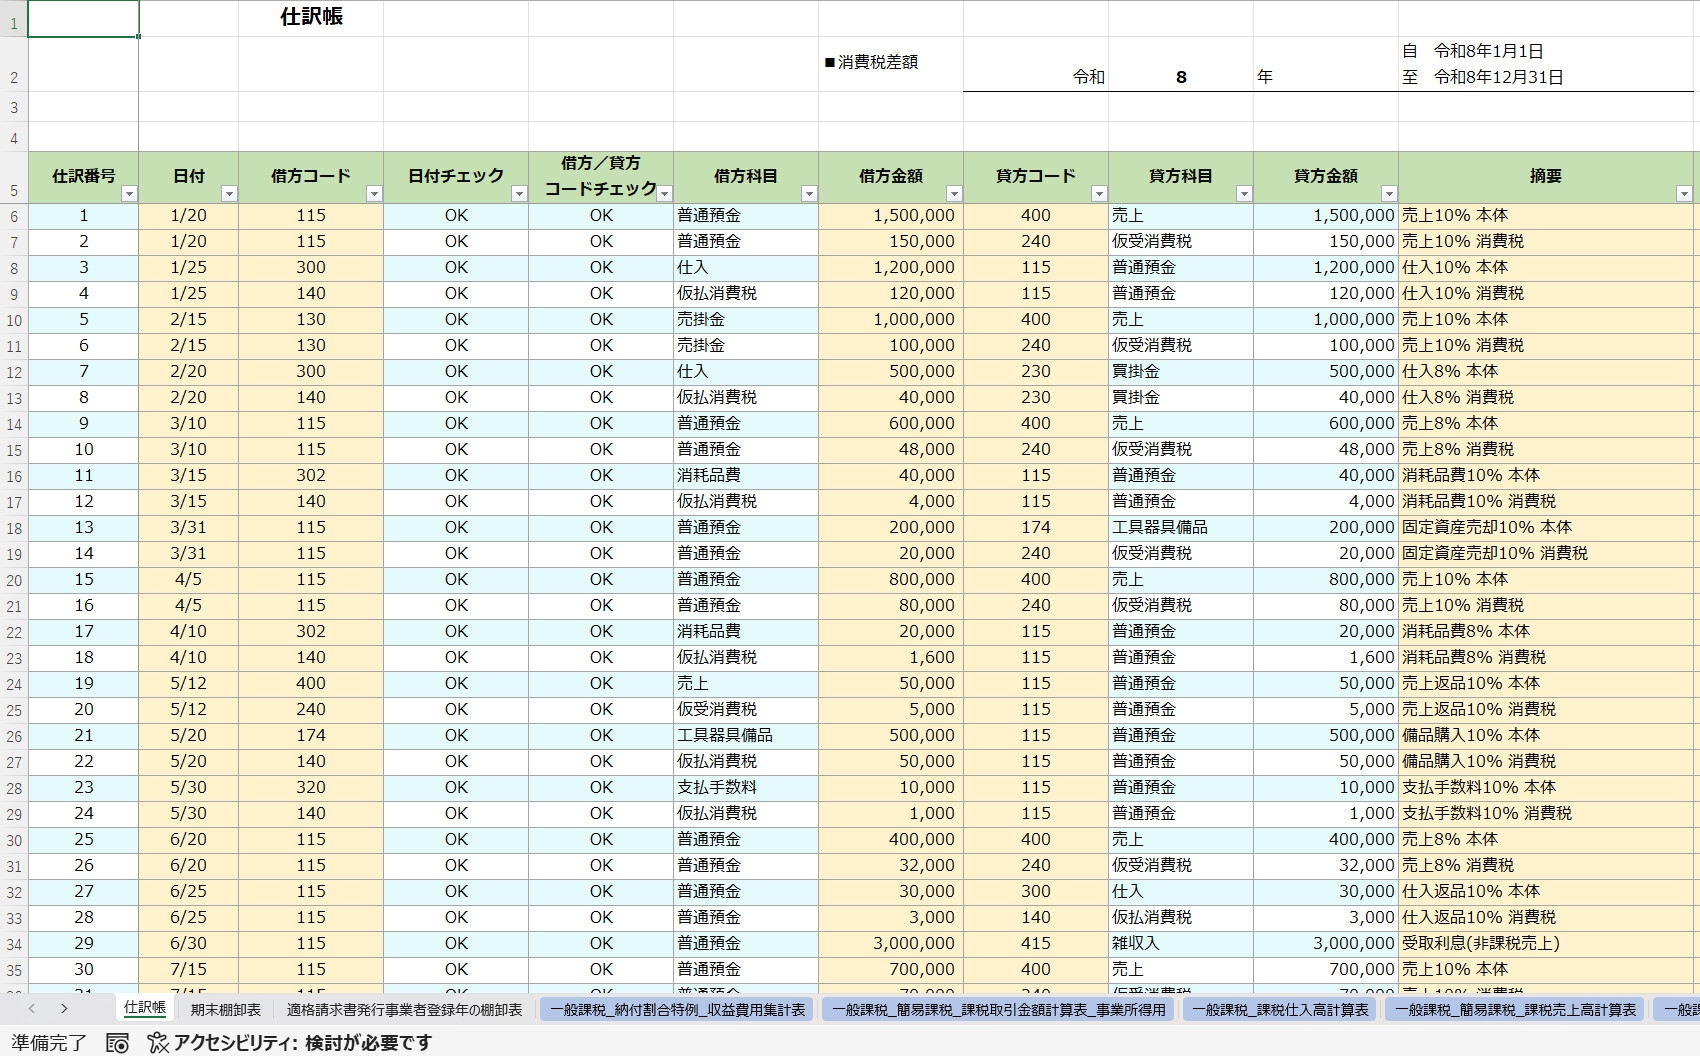Select the 仕訳帳 sheet tab
1700x1056 pixels.
click(x=145, y=1008)
